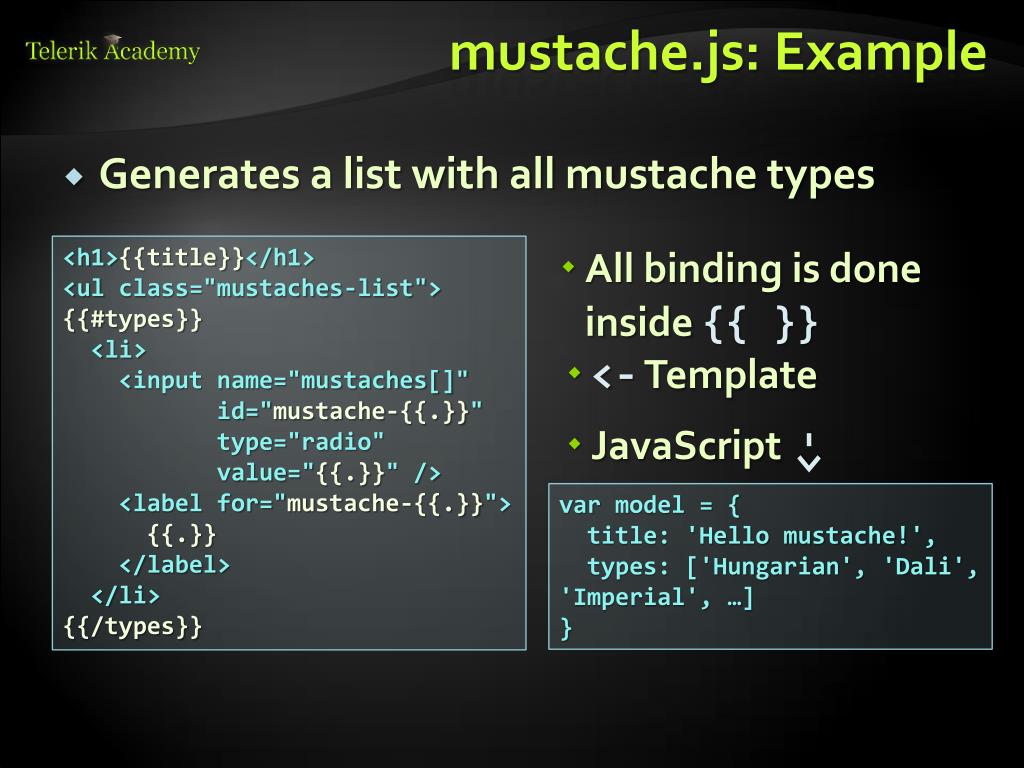The image size is (1024, 768).
Task: Click the line "'Imperial', …]"
Action: pyautogui.click(x=656, y=597)
